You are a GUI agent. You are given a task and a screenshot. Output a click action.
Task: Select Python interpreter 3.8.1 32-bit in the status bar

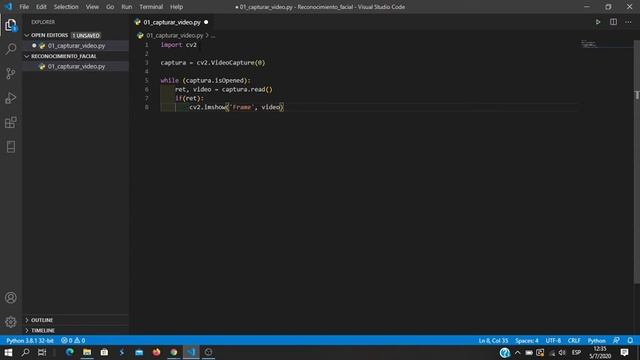tap(30, 340)
